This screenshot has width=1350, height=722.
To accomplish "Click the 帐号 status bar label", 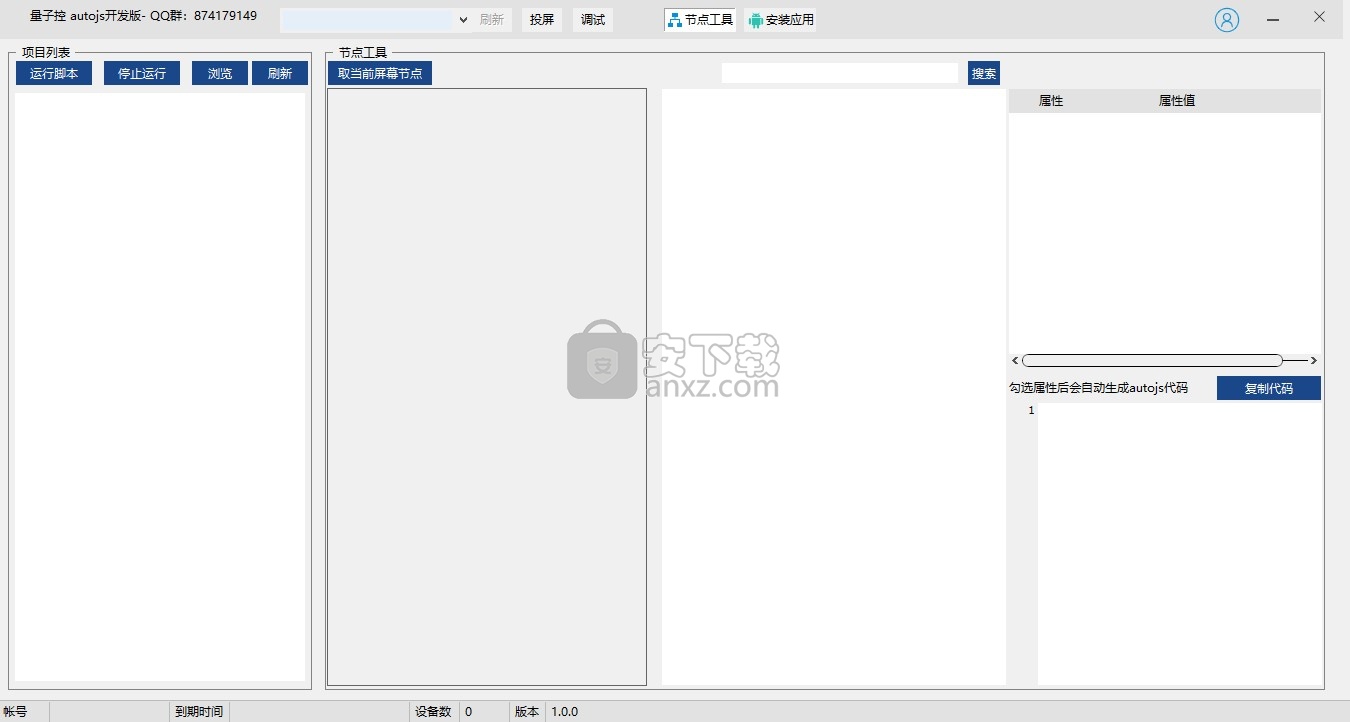I will coord(15,712).
